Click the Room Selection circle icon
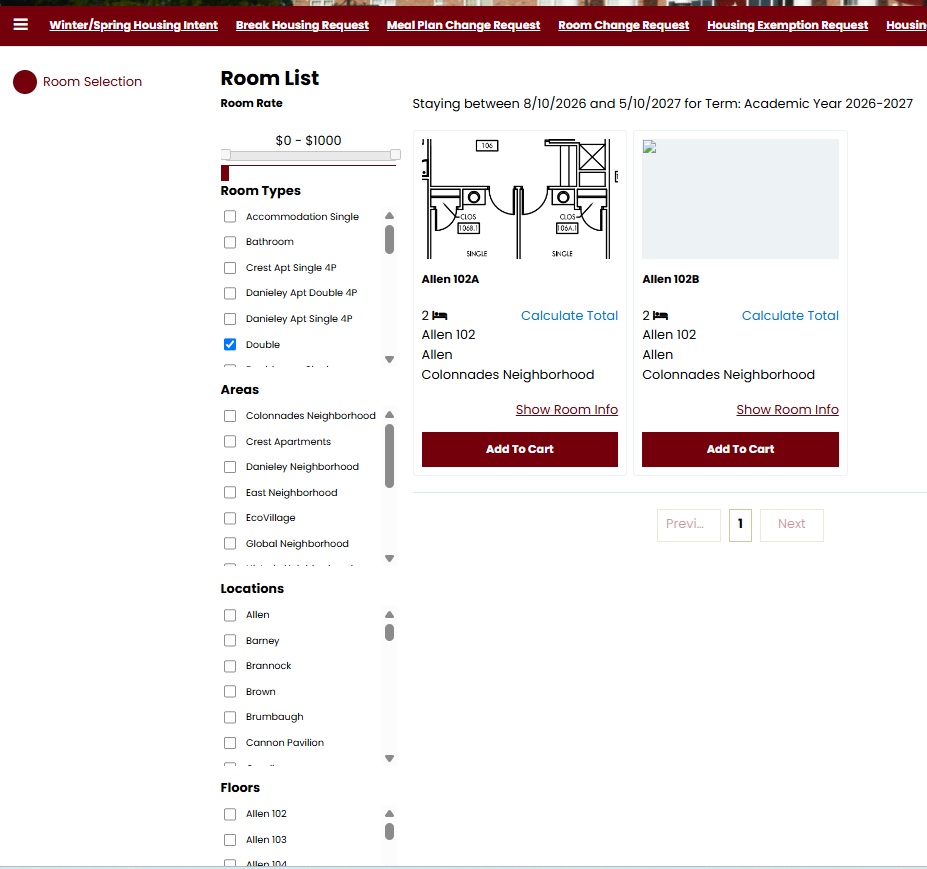The image size is (927, 869). [x=25, y=82]
